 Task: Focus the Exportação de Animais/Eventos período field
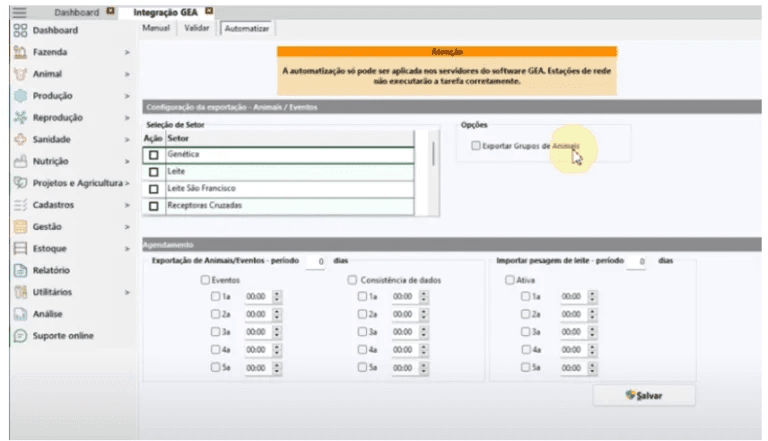coord(316,261)
